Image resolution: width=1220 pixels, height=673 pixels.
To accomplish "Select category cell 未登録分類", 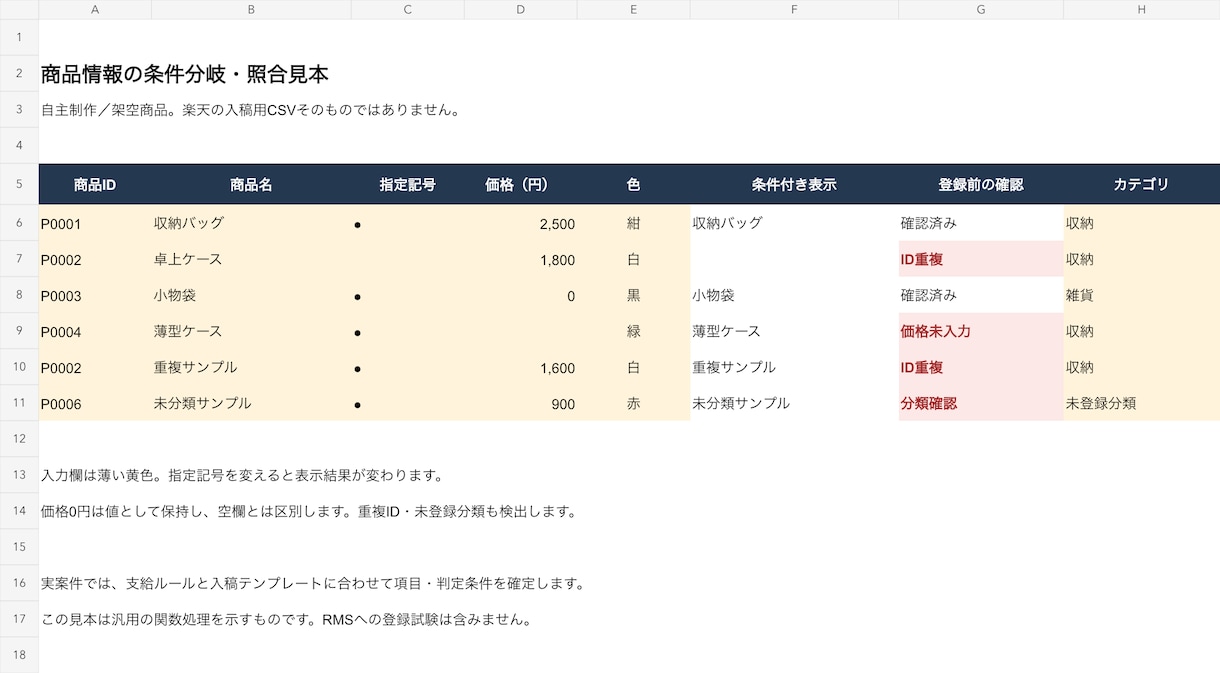I will click(x=1142, y=403).
